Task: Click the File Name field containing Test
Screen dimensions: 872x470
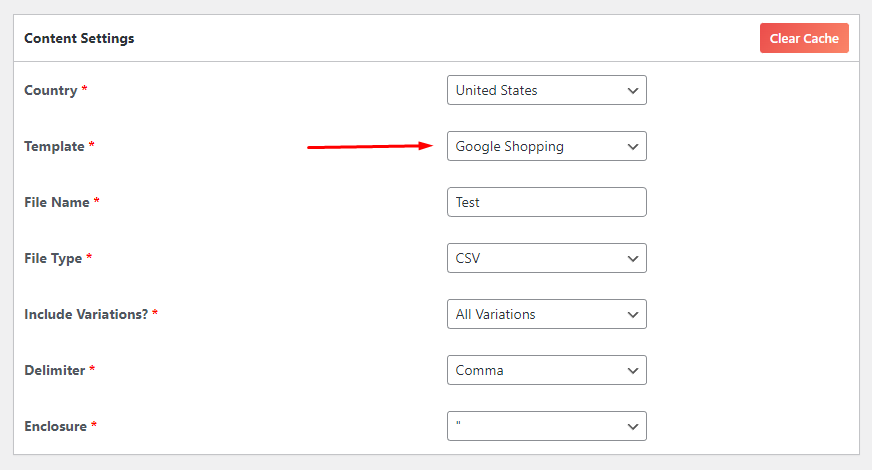Action: click(546, 202)
